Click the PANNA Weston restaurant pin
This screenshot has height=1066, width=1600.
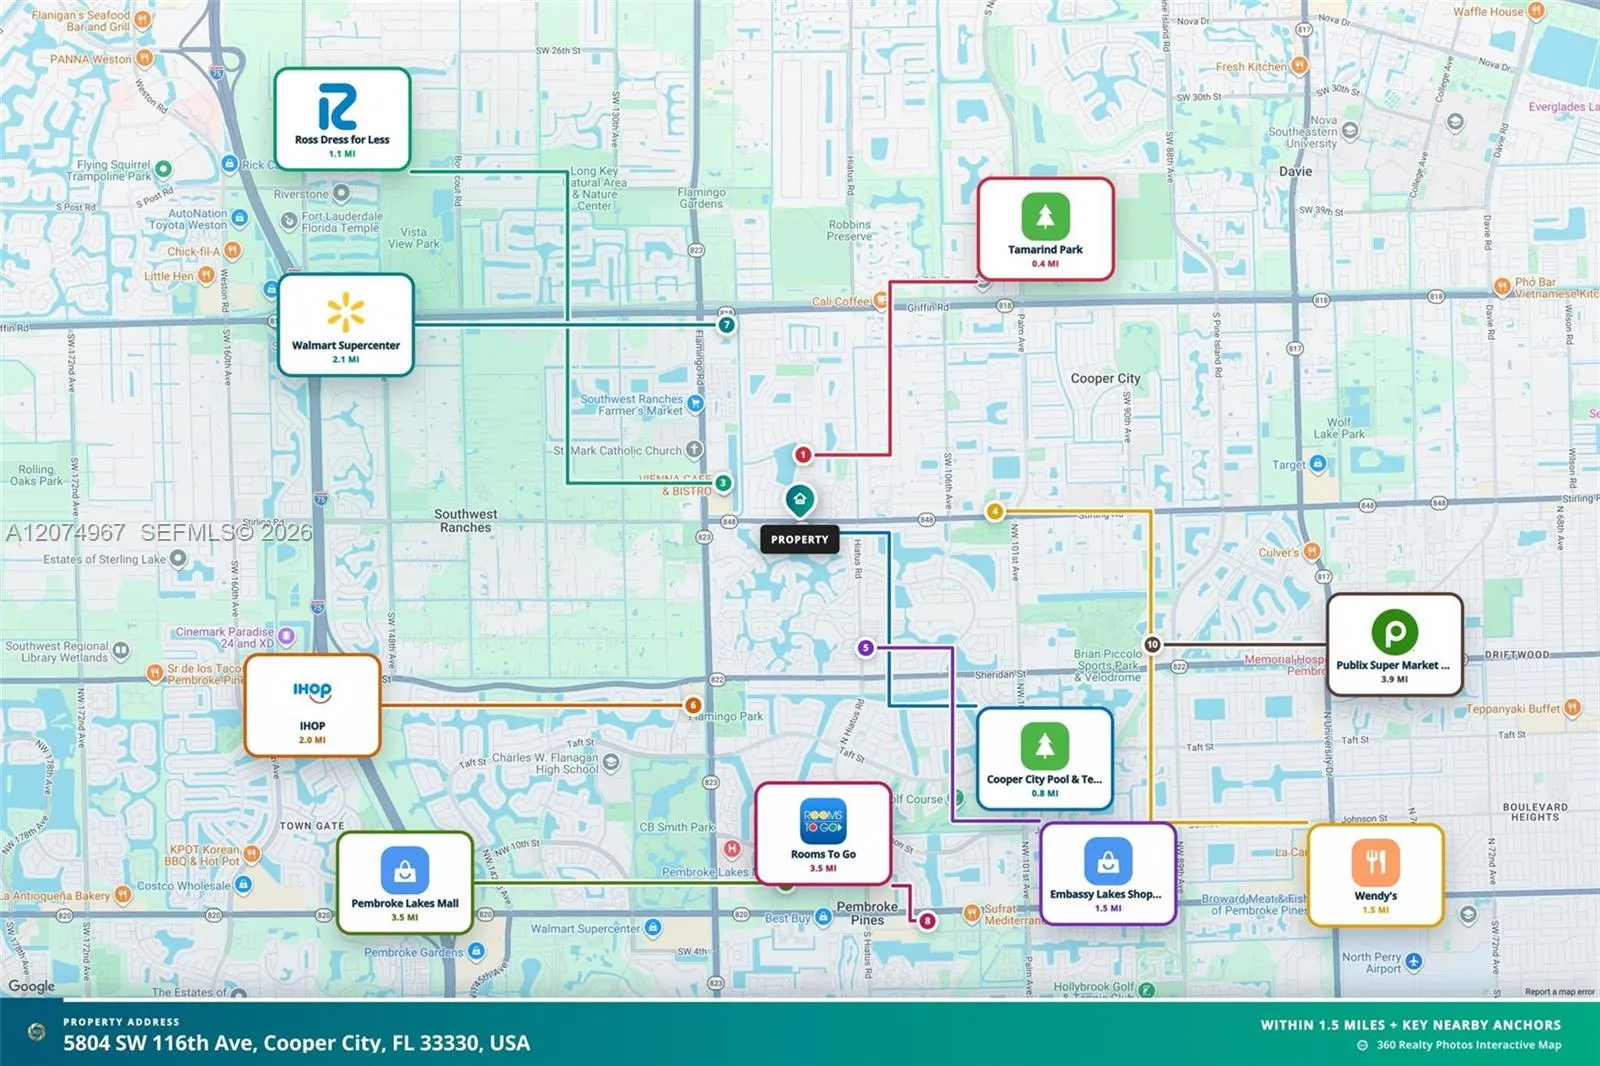click(x=145, y=58)
